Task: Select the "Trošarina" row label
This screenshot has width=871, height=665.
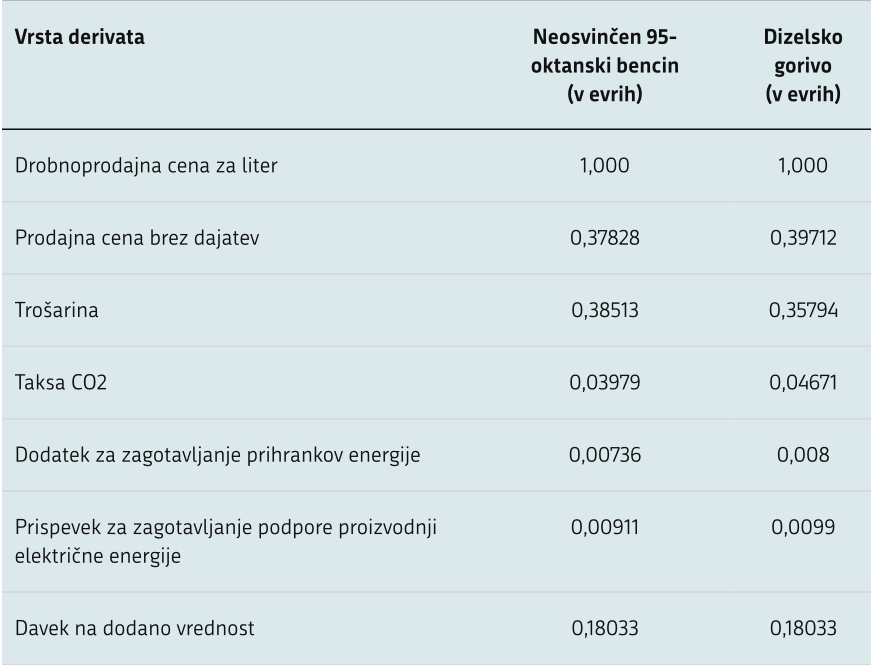Action: click(x=55, y=311)
